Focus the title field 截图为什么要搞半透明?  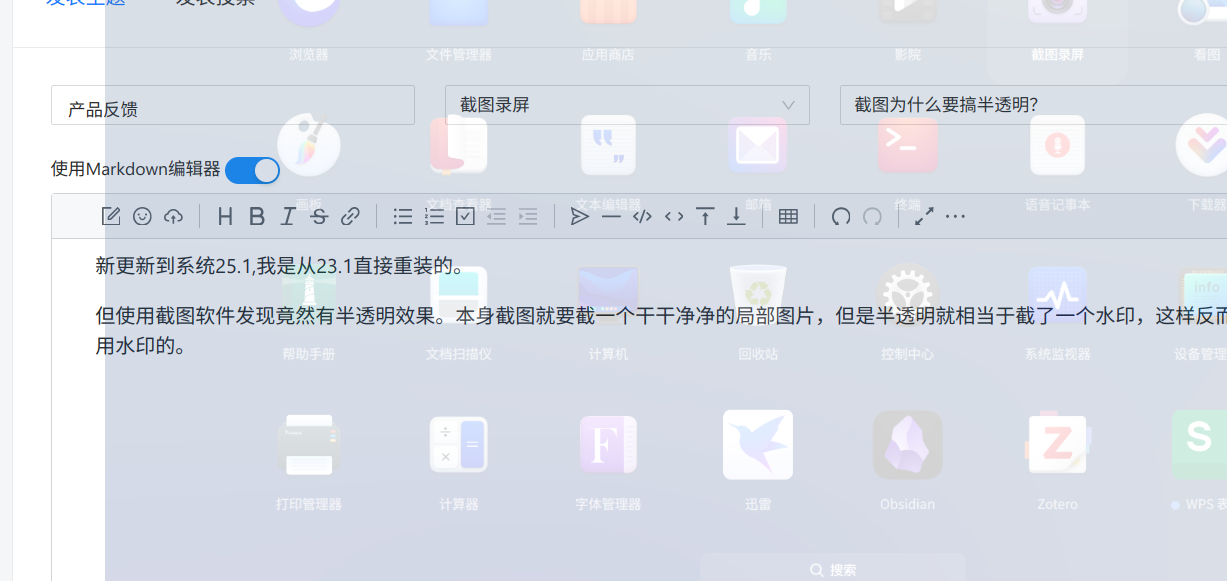tap(1033, 105)
